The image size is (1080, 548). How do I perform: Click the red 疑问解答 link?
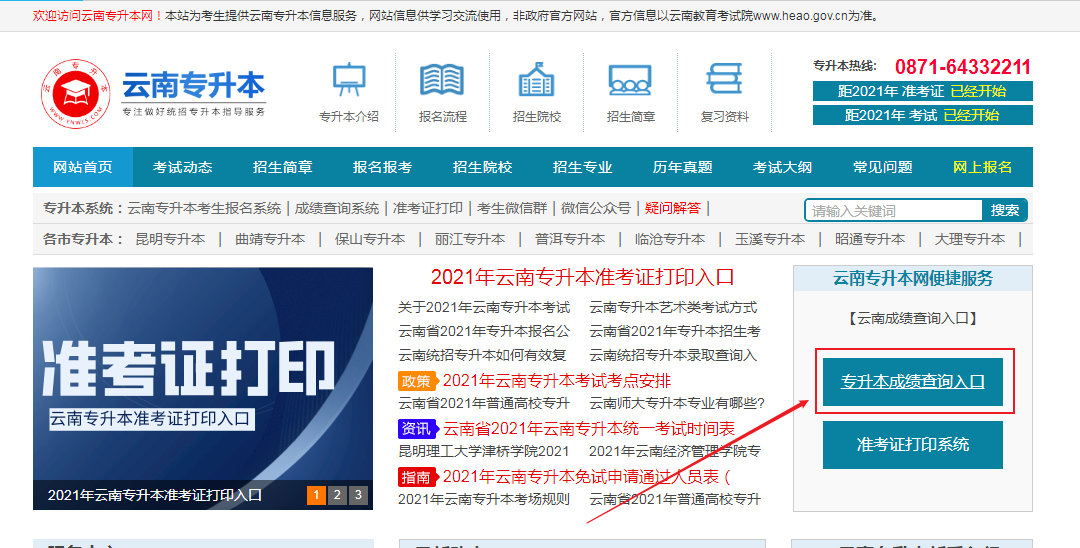[673, 208]
